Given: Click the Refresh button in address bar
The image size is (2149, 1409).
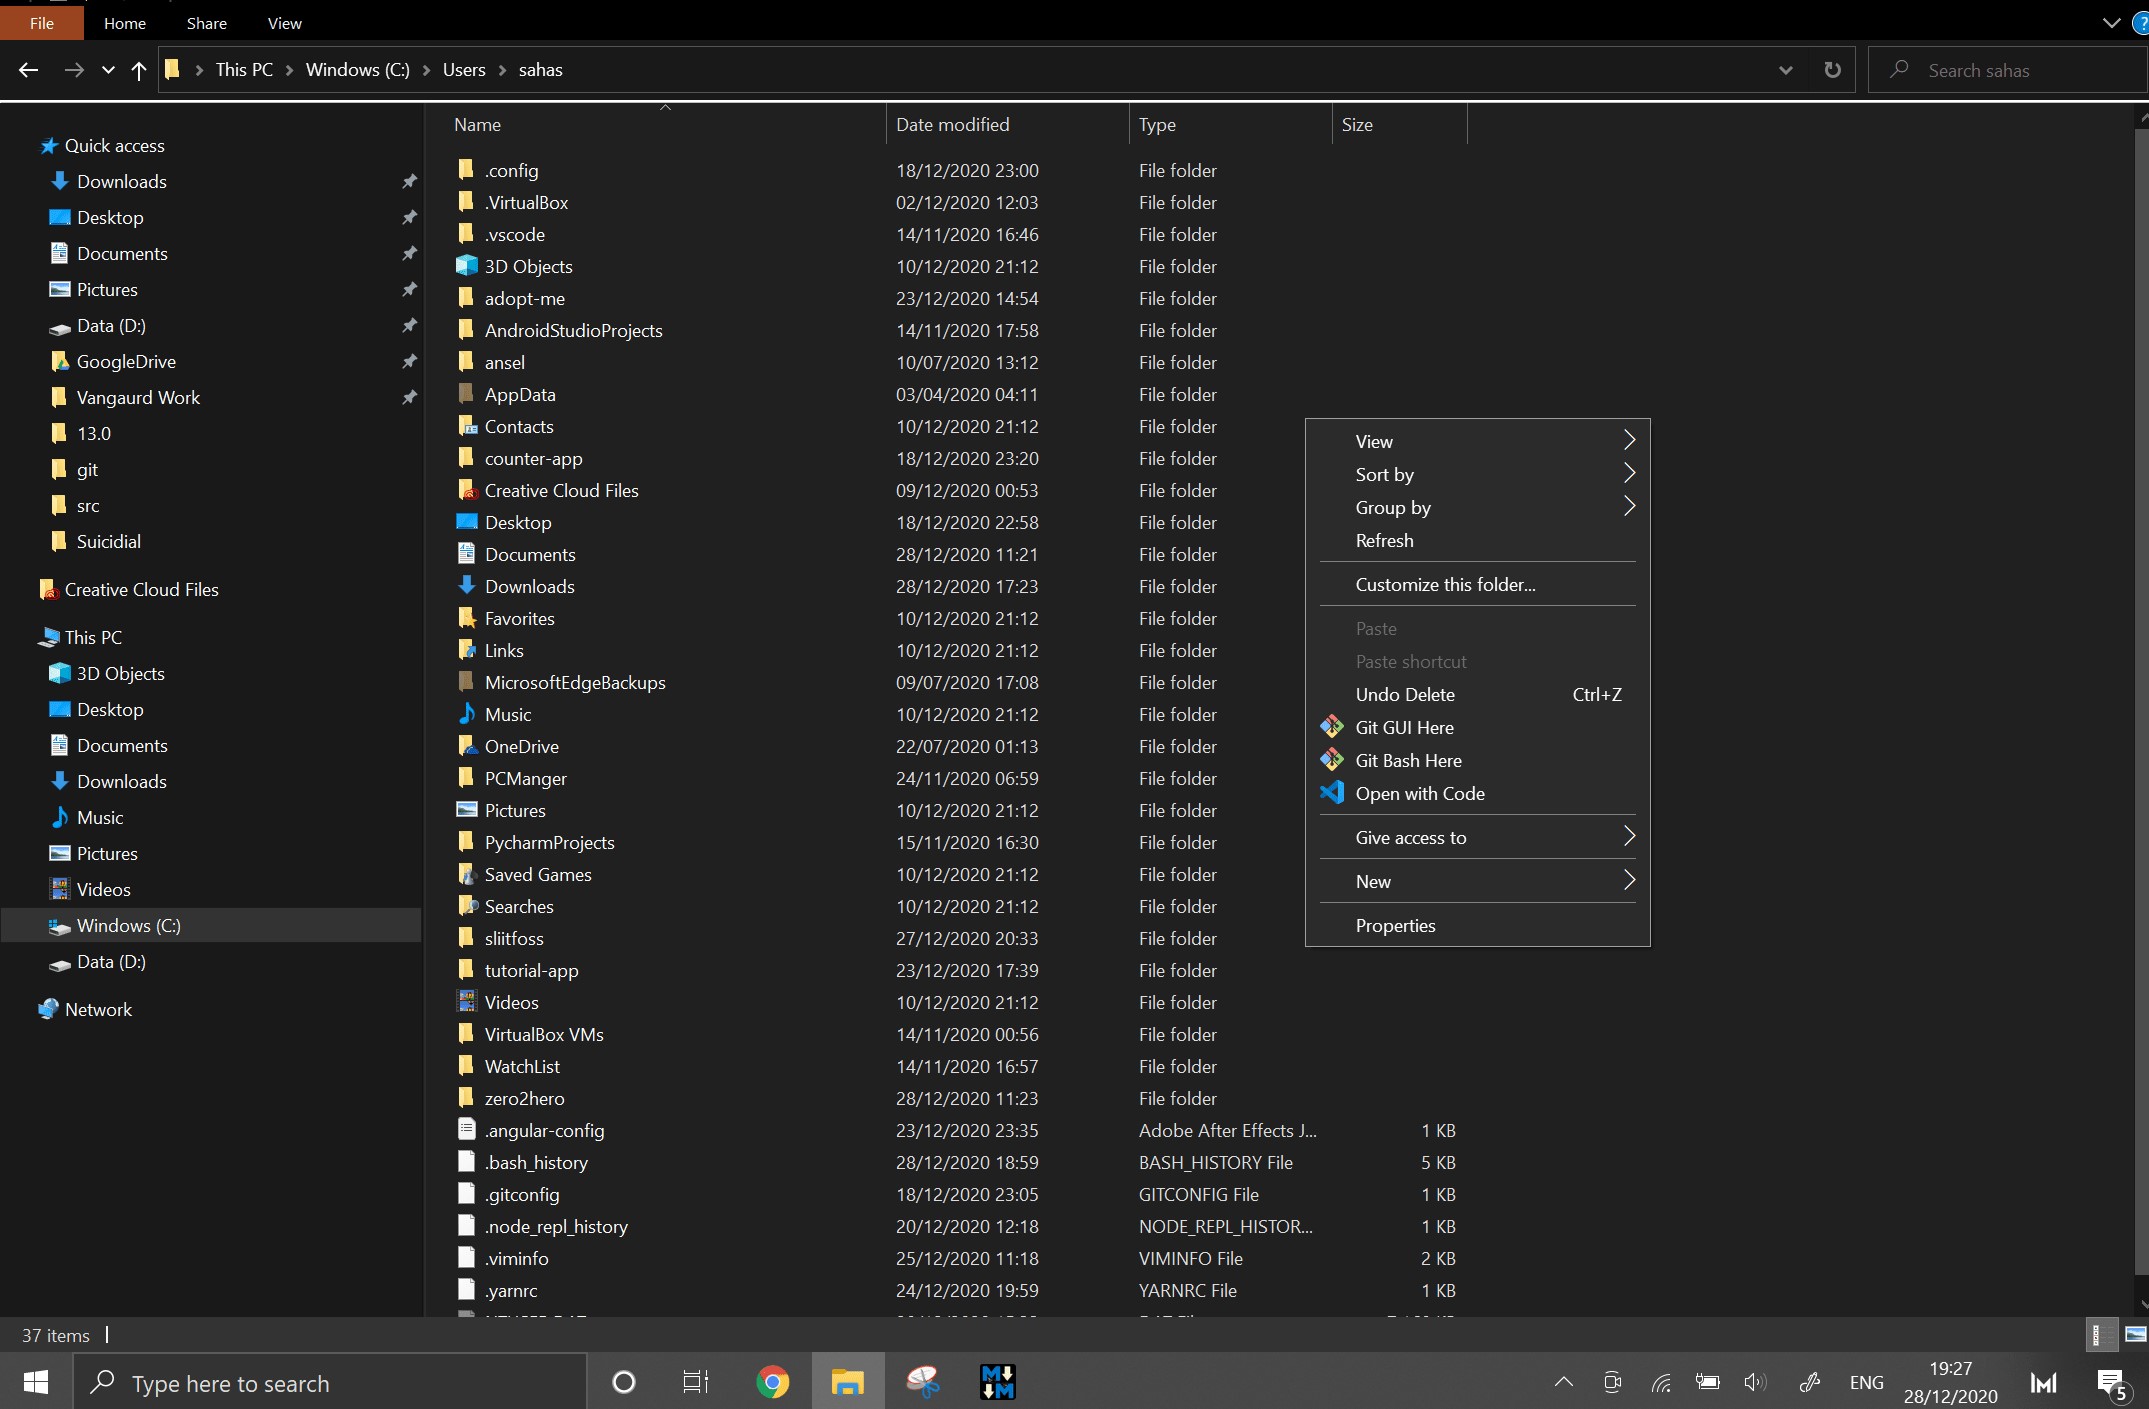Looking at the screenshot, I should coord(1832,70).
